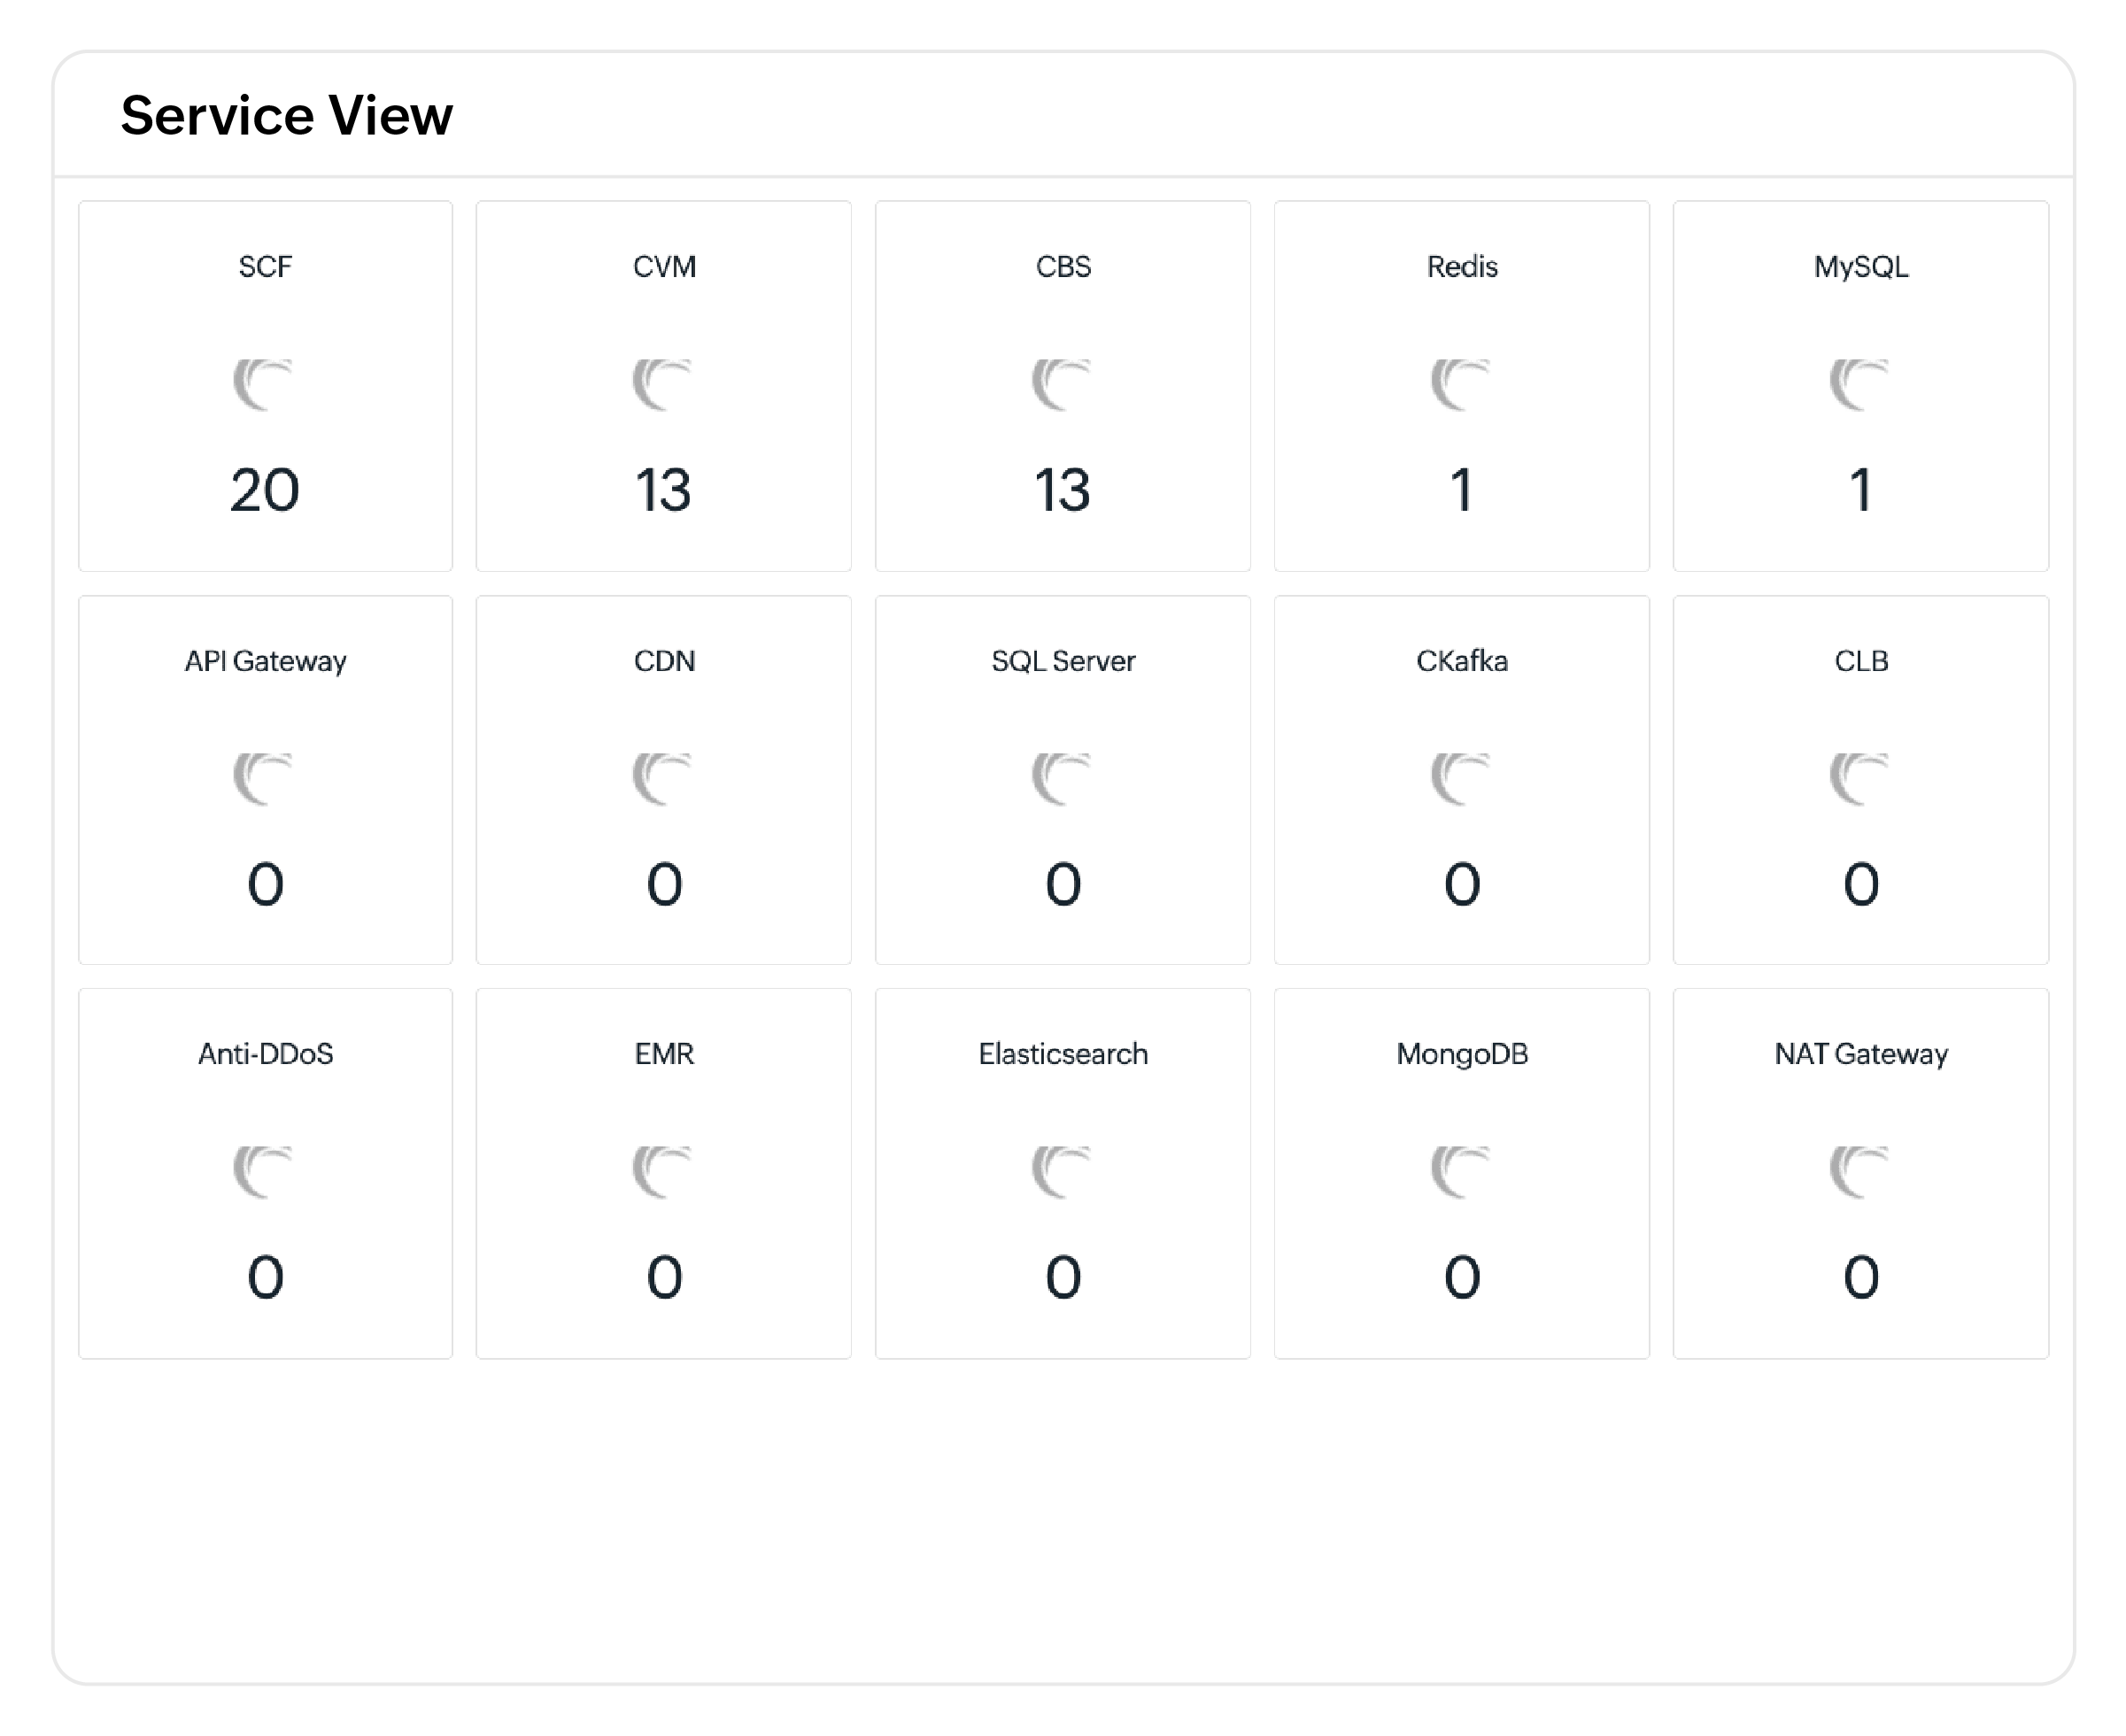Click the API Gateway service icon

coord(263,778)
